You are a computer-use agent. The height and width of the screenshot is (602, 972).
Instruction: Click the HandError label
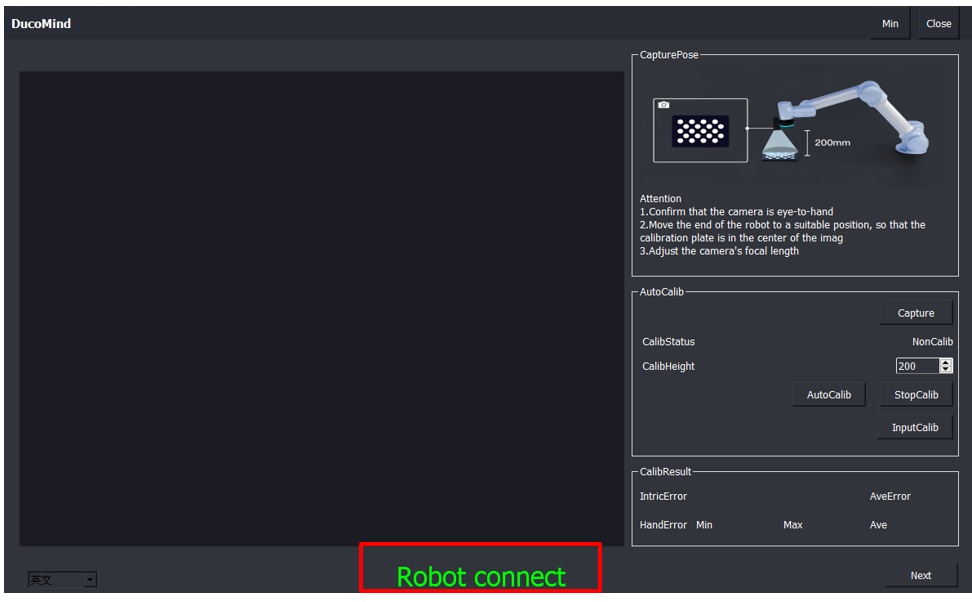(x=663, y=525)
